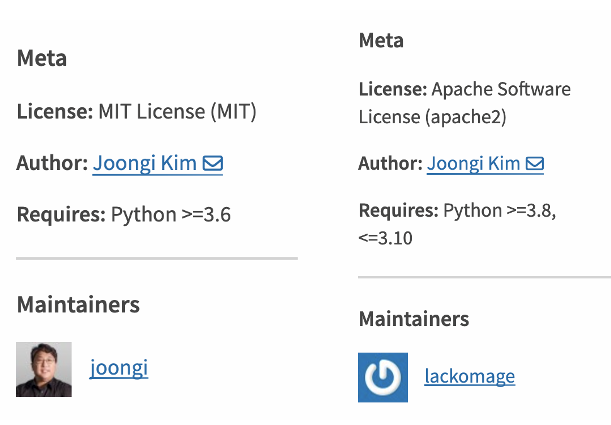The width and height of the screenshot is (611, 425).
Task: Click the Requires label before Python >=3.6
Action: click(61, 214)
